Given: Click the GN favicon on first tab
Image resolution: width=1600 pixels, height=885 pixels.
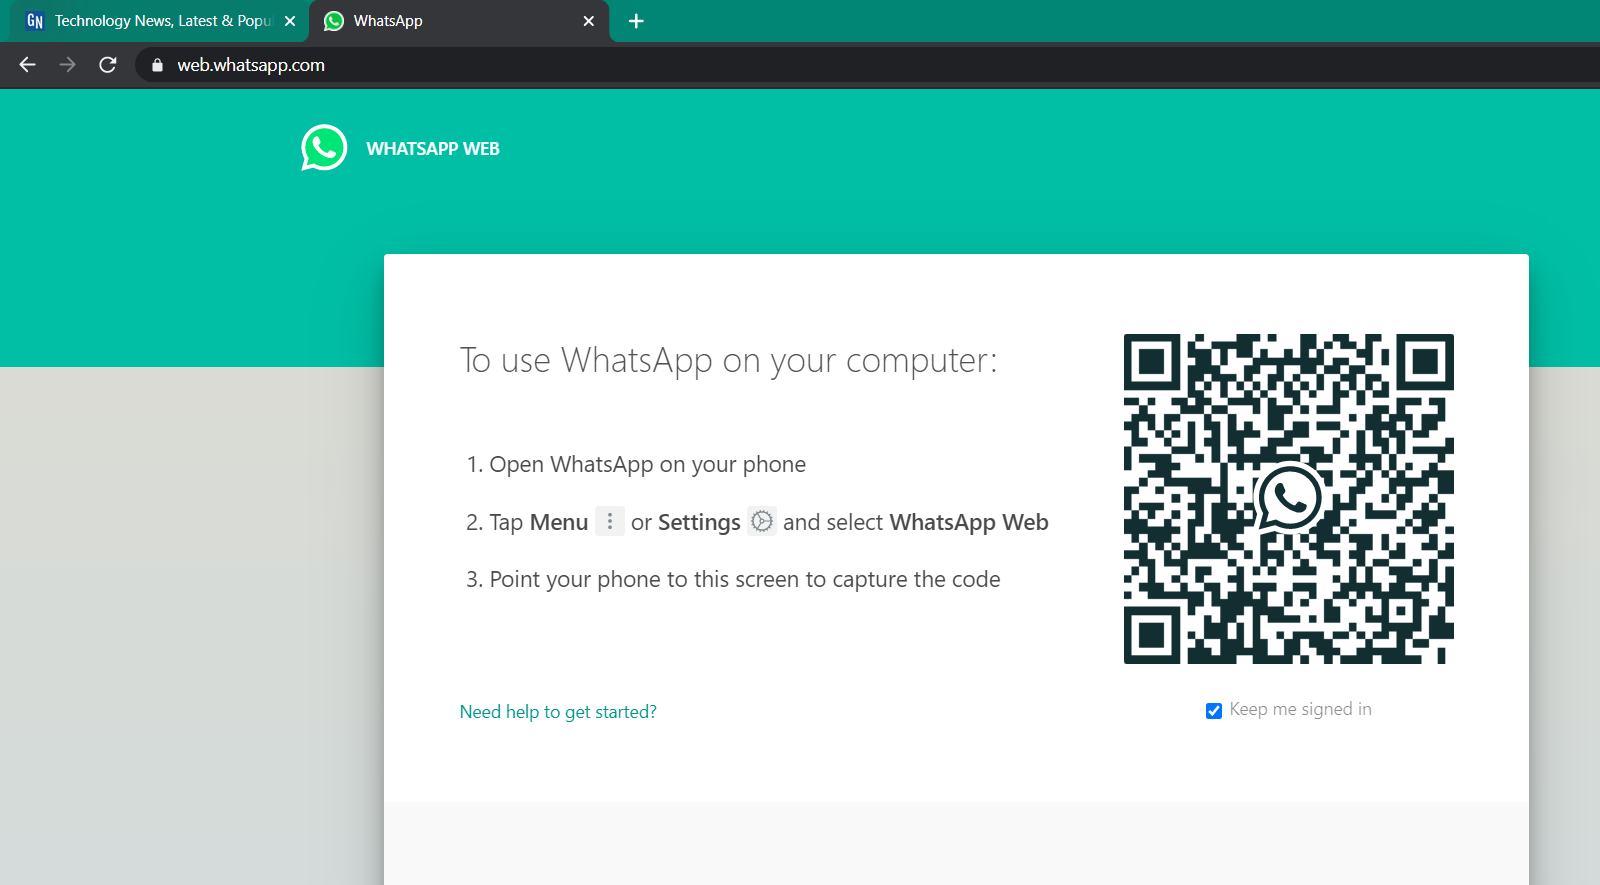Looking at the screenshot, I should (35, 21).
